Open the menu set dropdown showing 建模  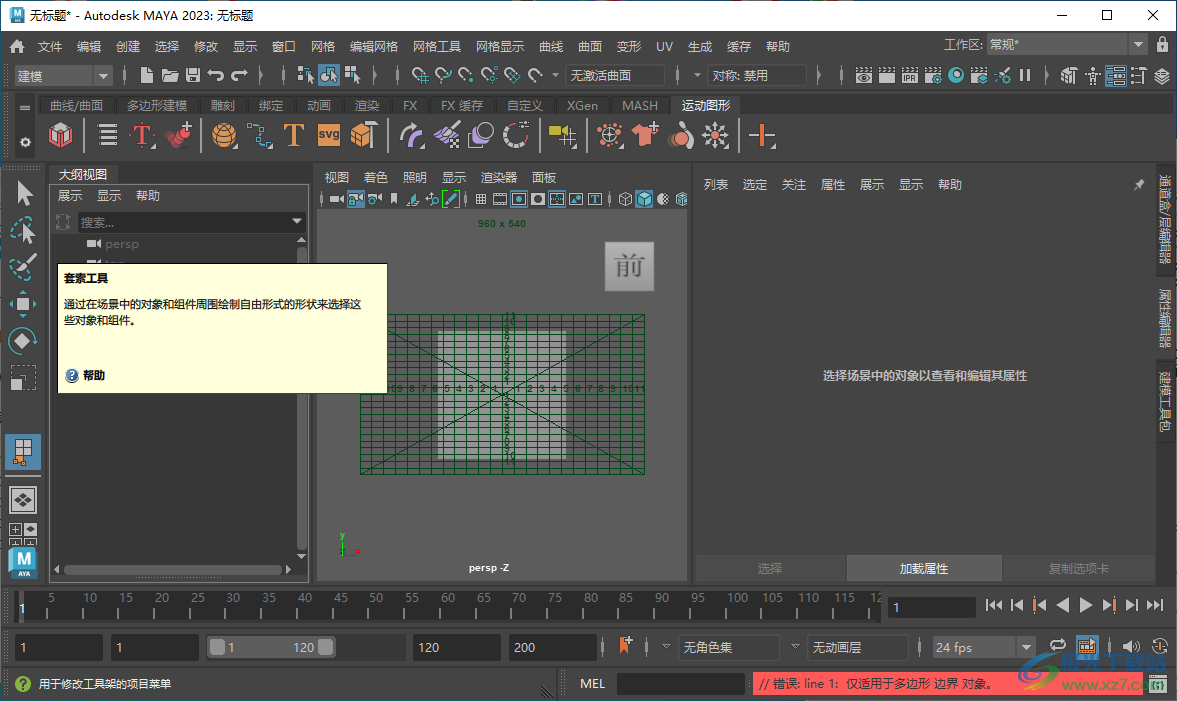point(63,76)
